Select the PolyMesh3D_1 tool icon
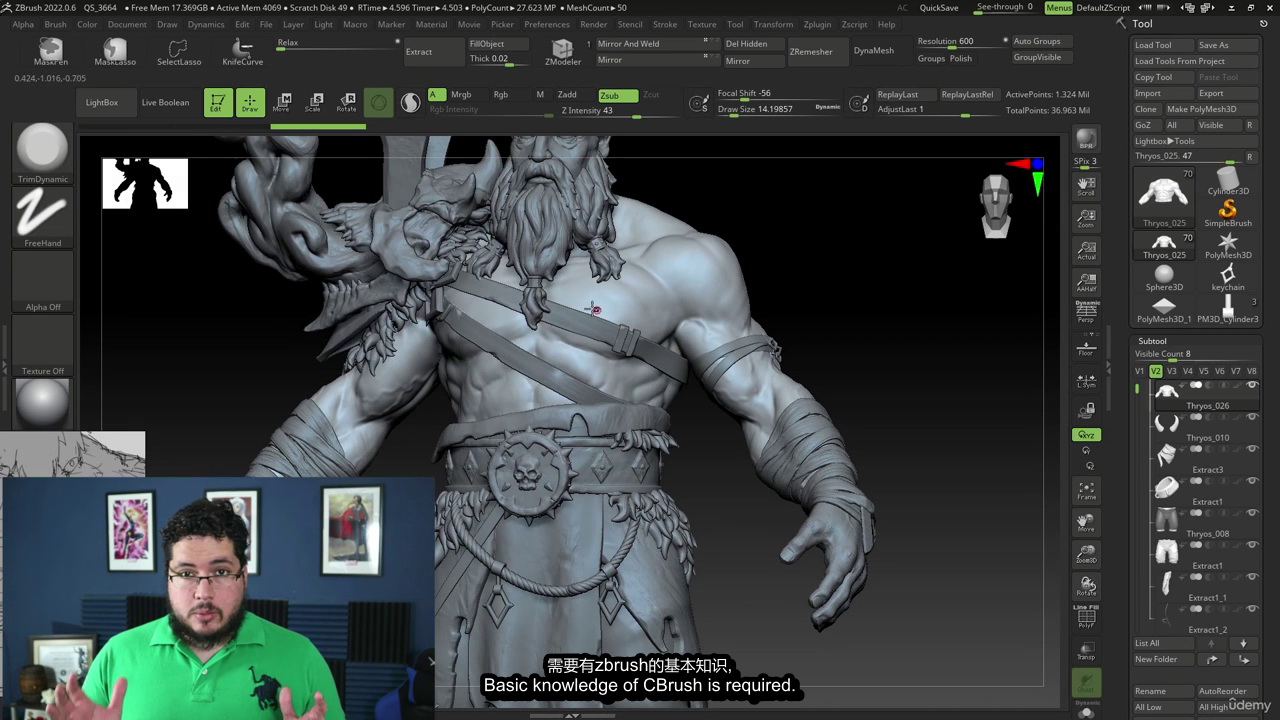The image size is (1280, 720). 1164,310
